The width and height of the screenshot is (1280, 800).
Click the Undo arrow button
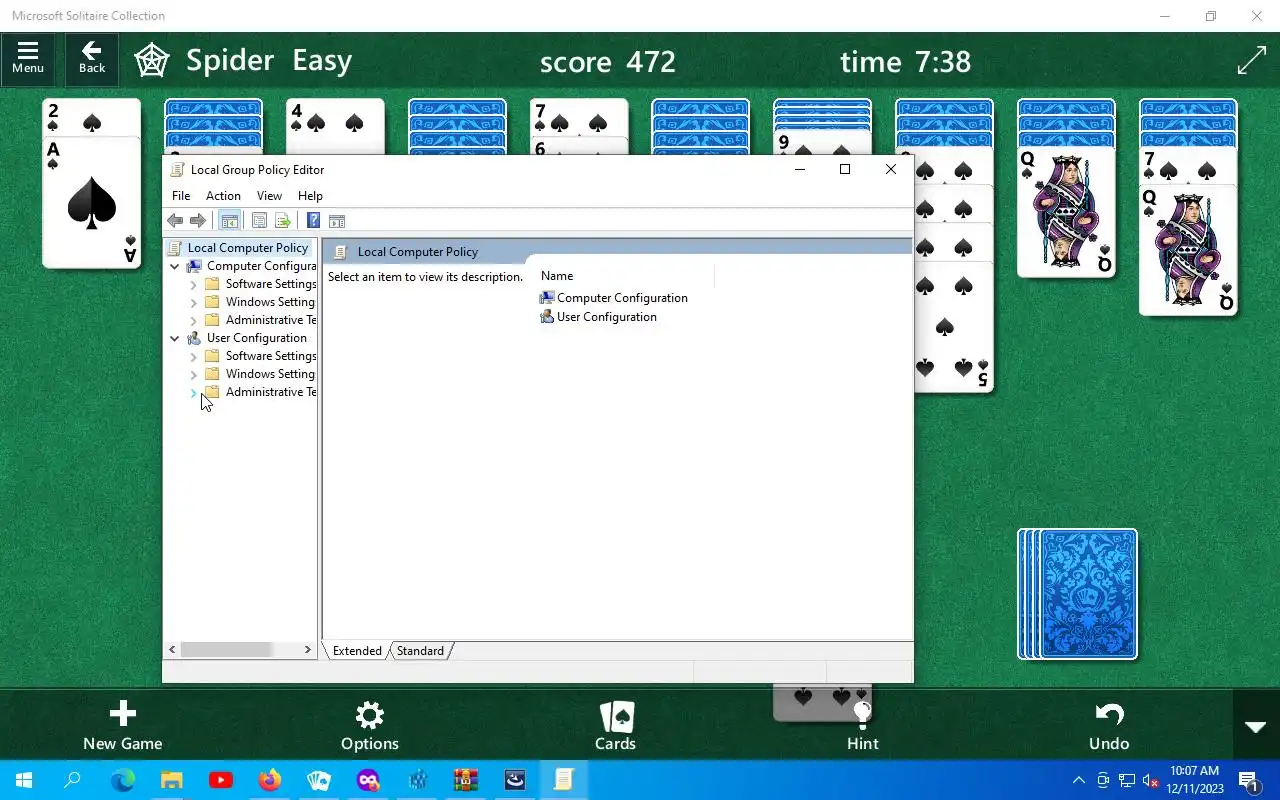1109,727
